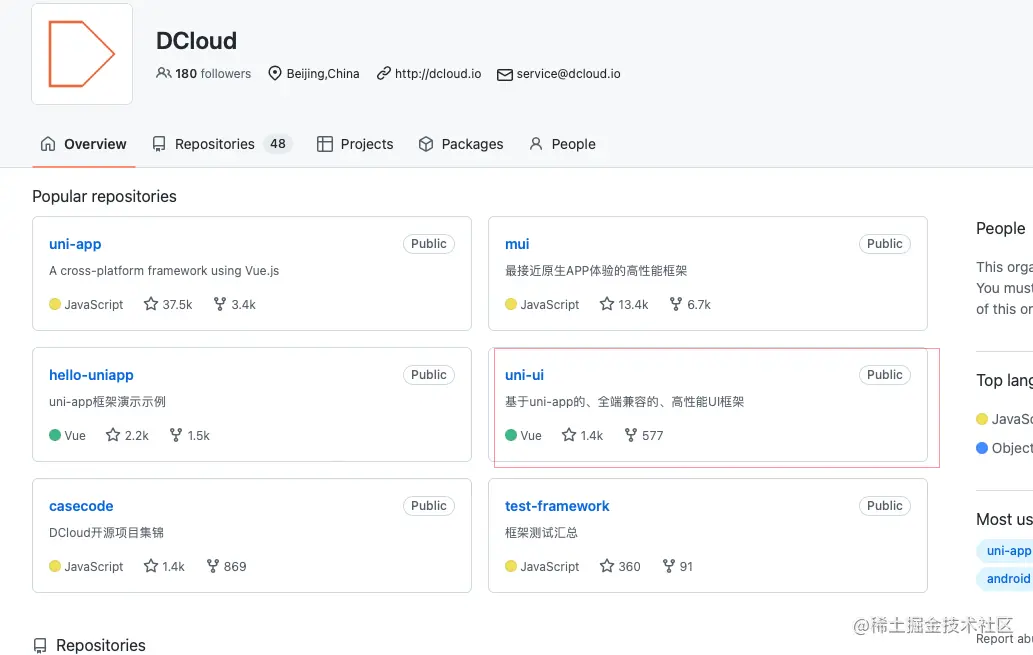Viewport: 1033px width, 655px height.
Task: Open the Projects tab
Action: point(355,144)
